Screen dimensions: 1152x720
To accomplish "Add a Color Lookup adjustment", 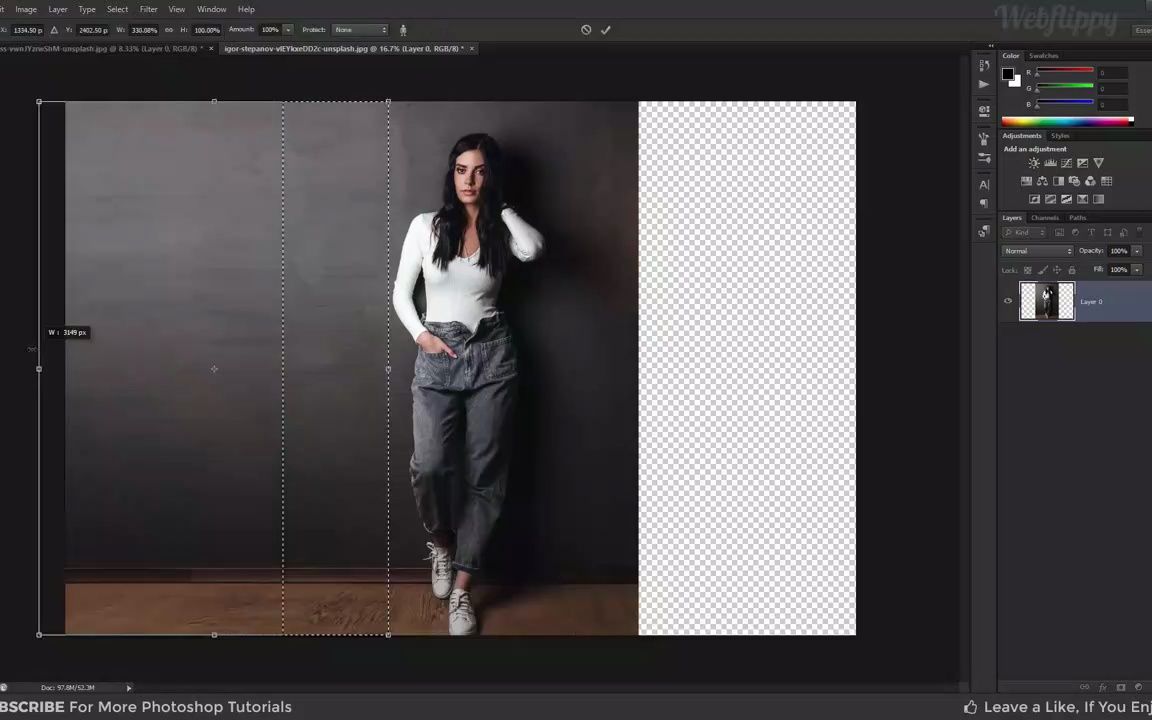I will coord(1106,181).
